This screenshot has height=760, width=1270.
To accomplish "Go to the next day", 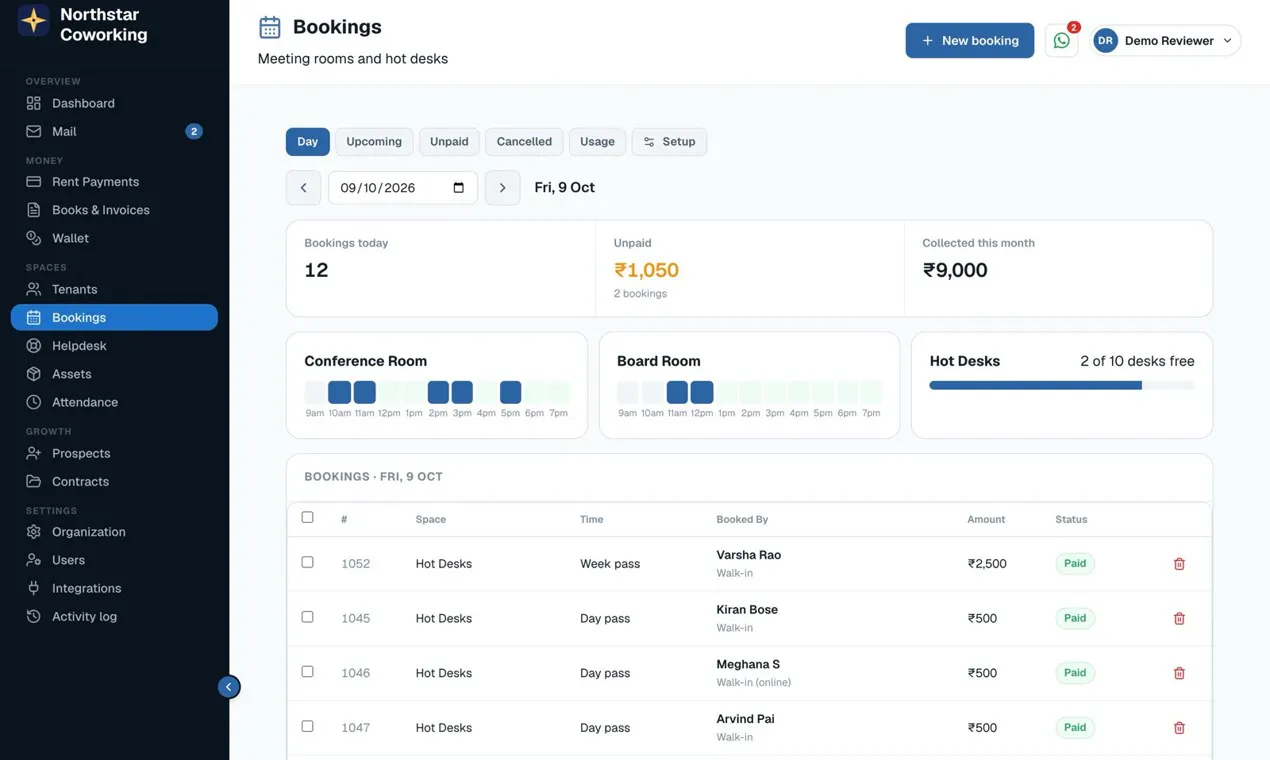I will [502, 188].
